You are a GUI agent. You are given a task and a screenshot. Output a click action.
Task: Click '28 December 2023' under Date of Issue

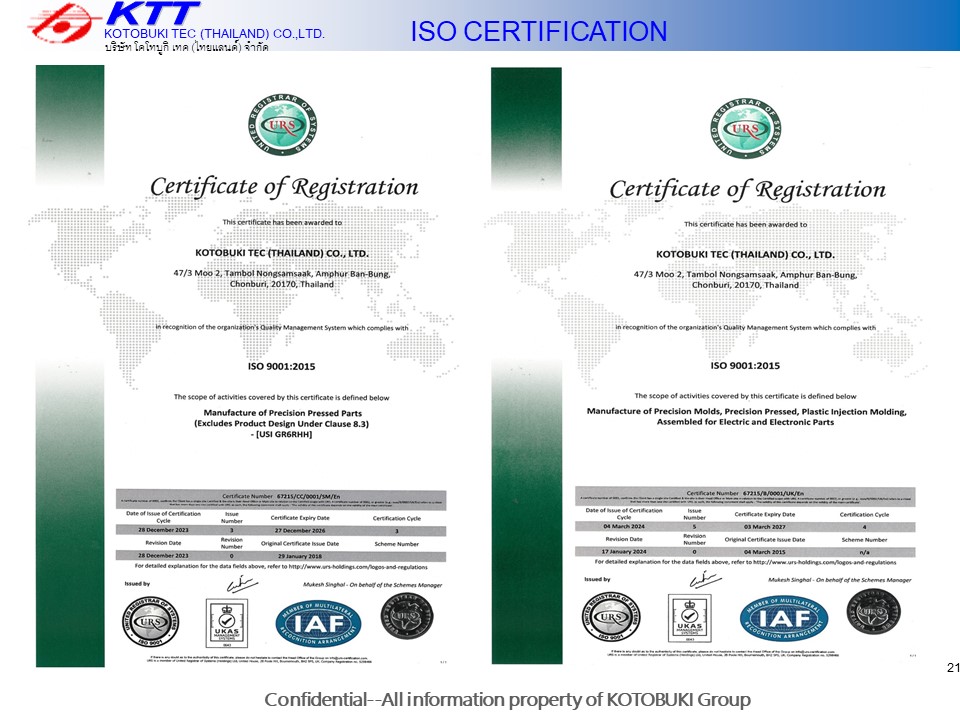[163, 530]
